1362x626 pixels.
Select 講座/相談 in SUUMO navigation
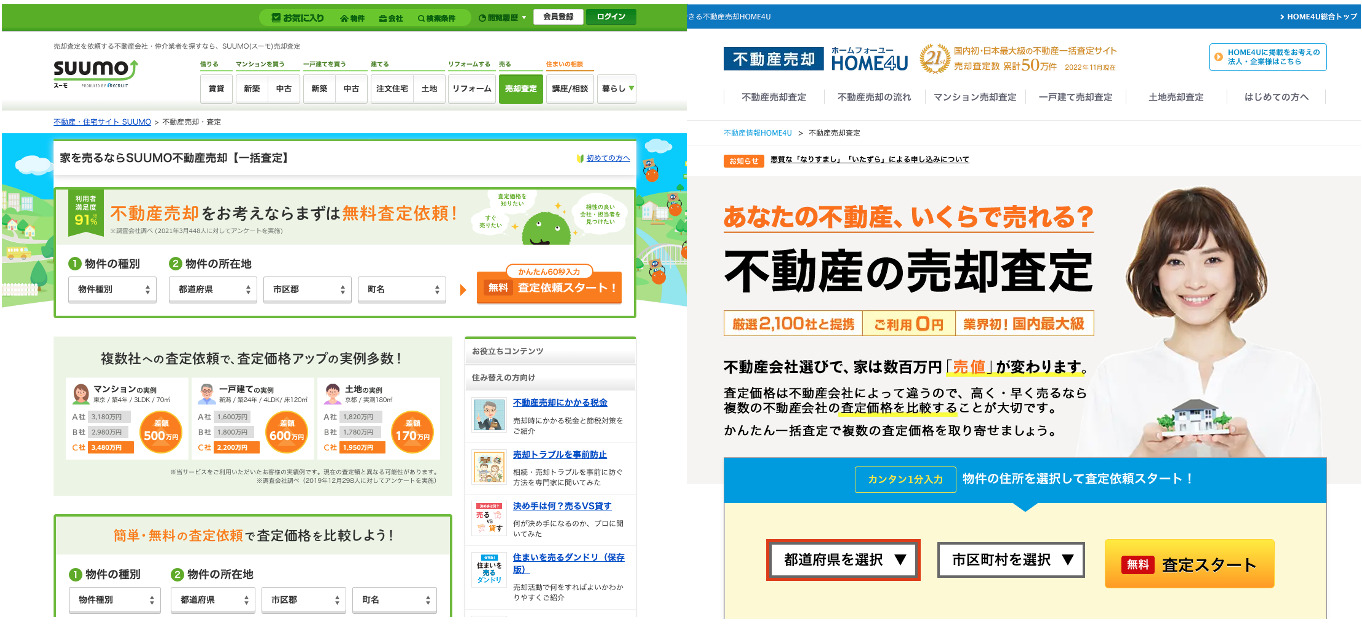[x=570, y=89]
